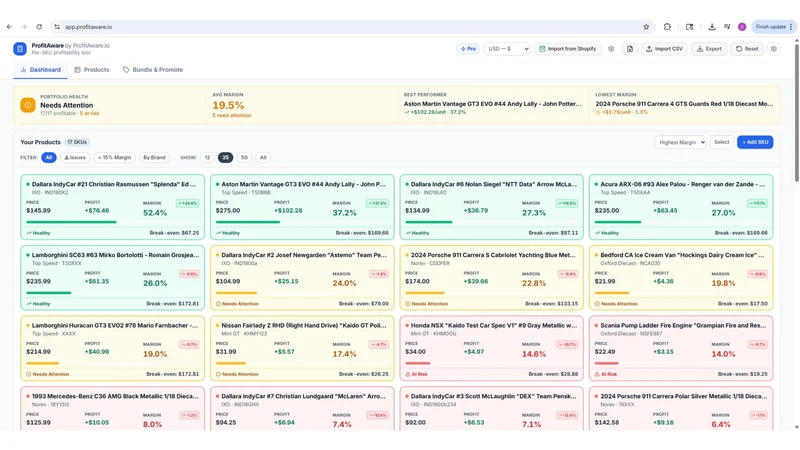
Task: Open the purple browser profile avatar
Action: tap(742, 27)
